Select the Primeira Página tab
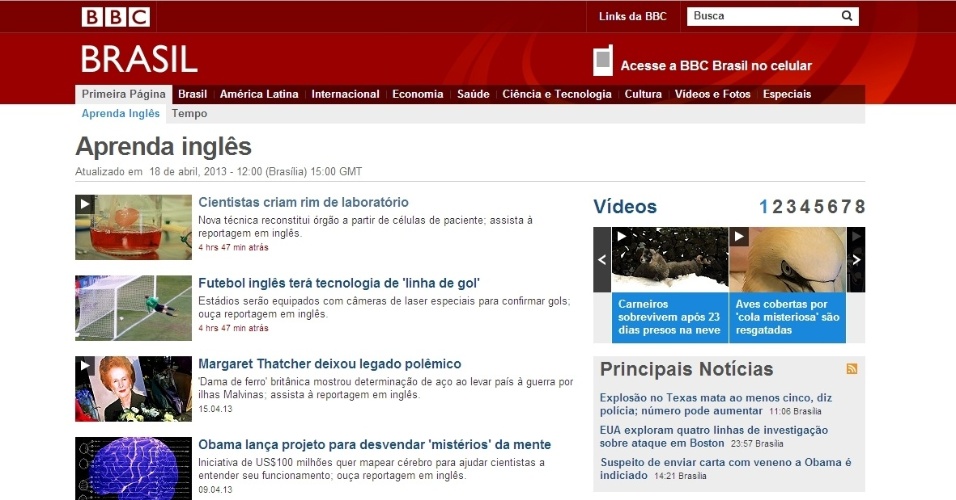This screenshot has width=956, height=500. 124,94
